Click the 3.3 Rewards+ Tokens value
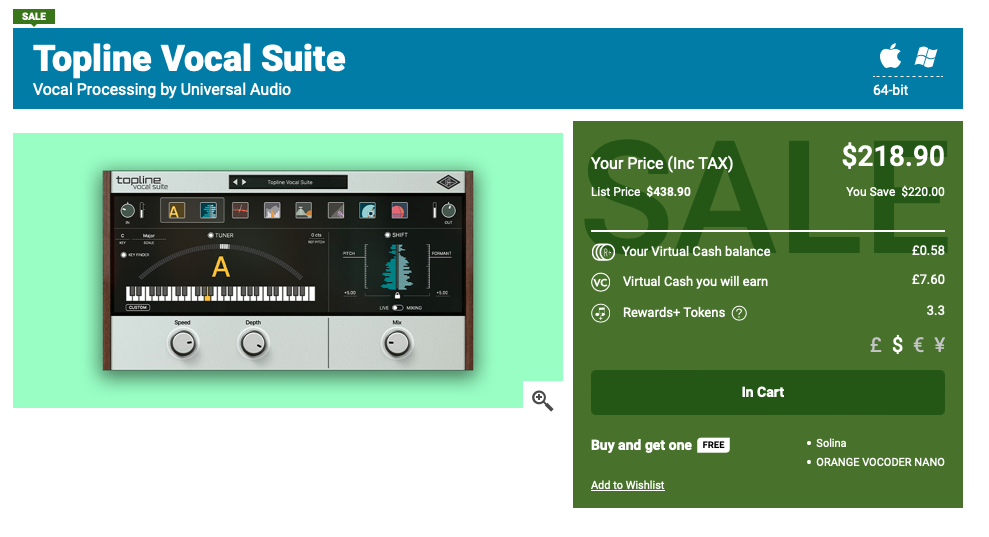989x537 pixels. pos(935,310)
